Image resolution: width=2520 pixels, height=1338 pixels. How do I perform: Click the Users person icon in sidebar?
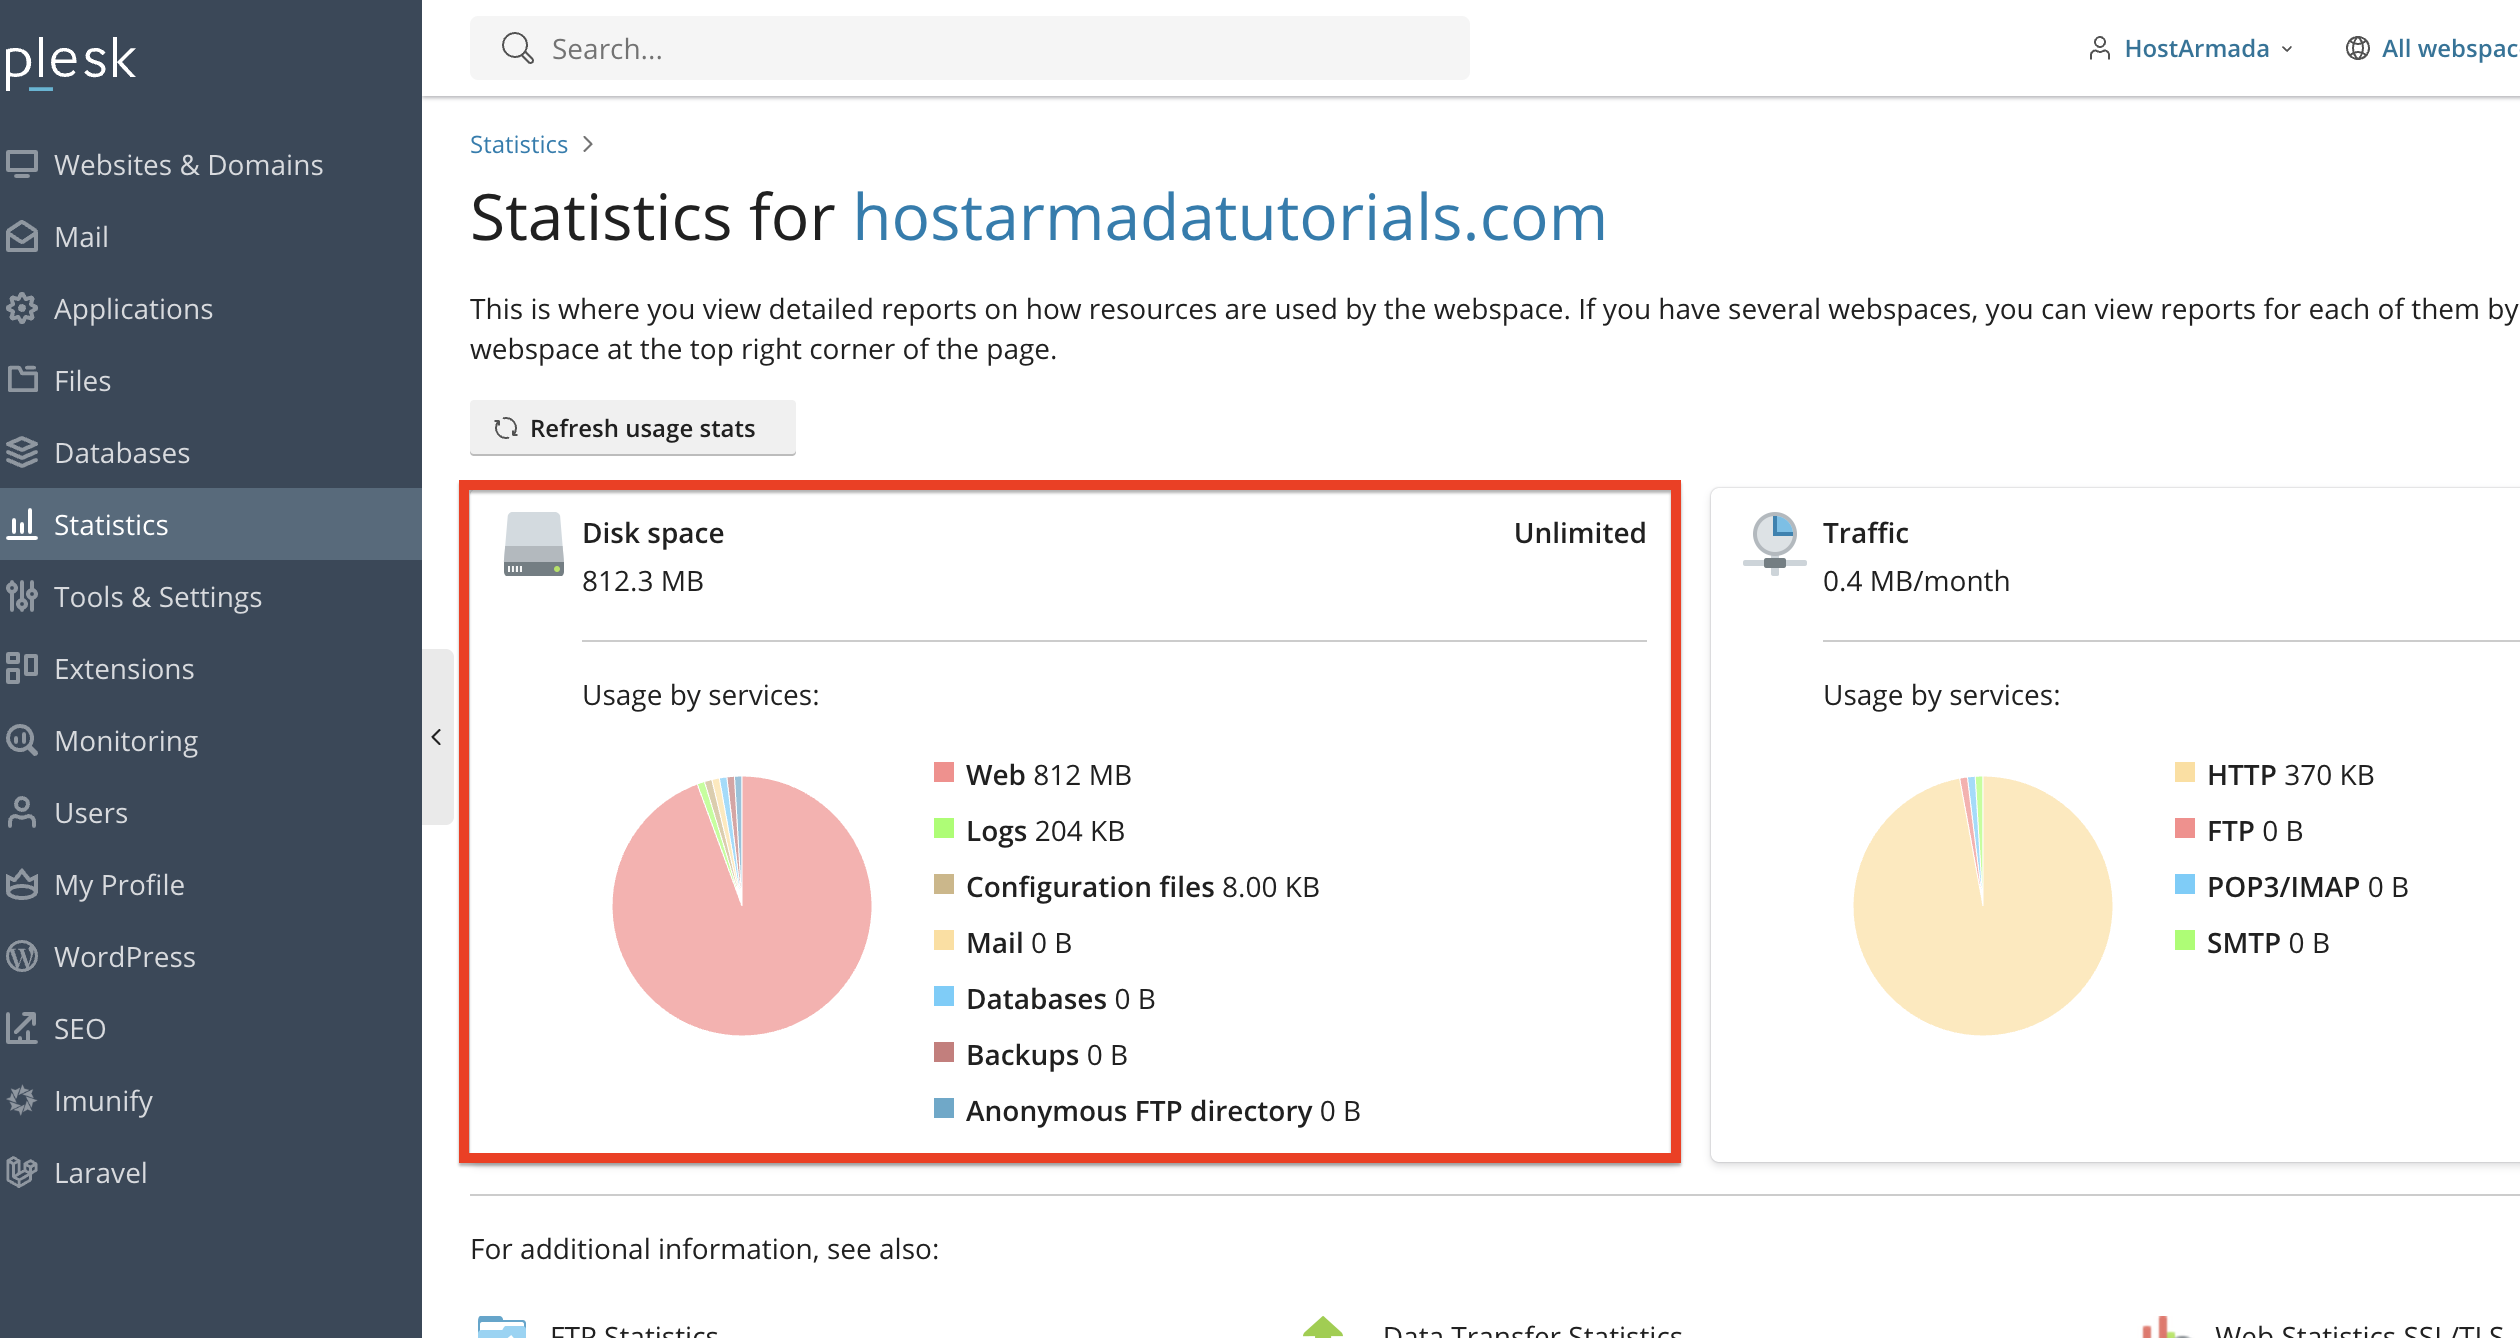tap(22, 812)
